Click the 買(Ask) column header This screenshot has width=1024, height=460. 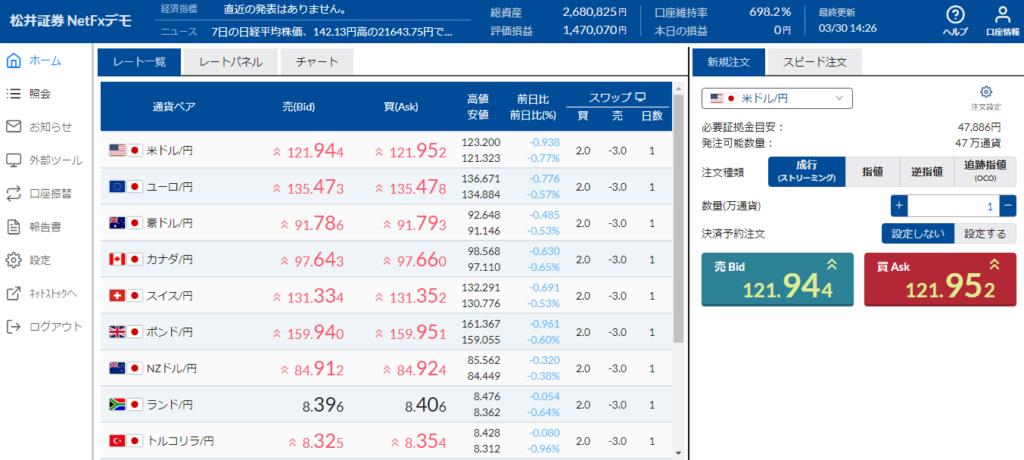tap(400, 107)
